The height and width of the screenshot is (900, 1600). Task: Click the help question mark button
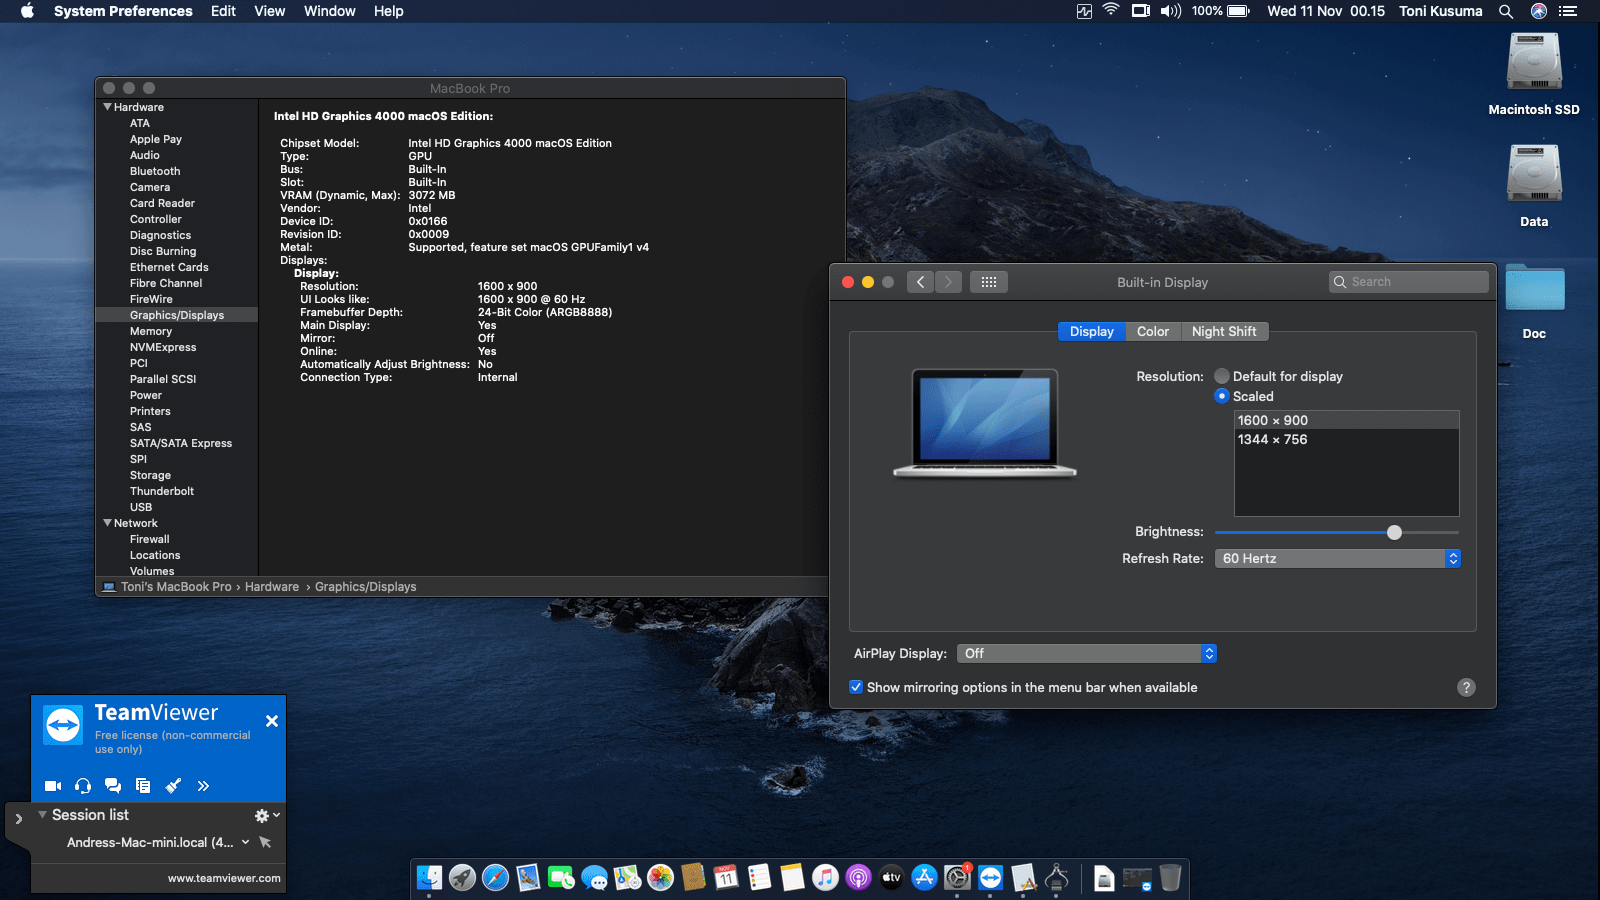[x=1466, y=687]
